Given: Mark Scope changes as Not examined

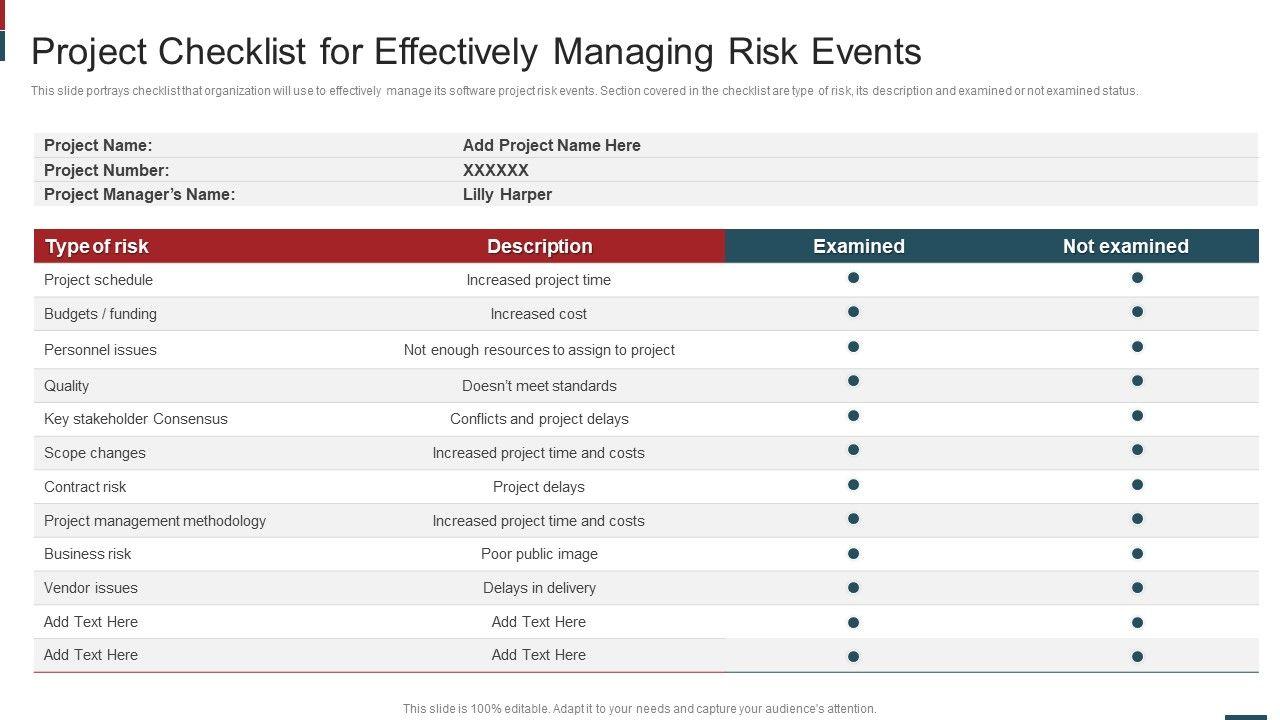Looking at the screenshot, I should (1137, 450).
